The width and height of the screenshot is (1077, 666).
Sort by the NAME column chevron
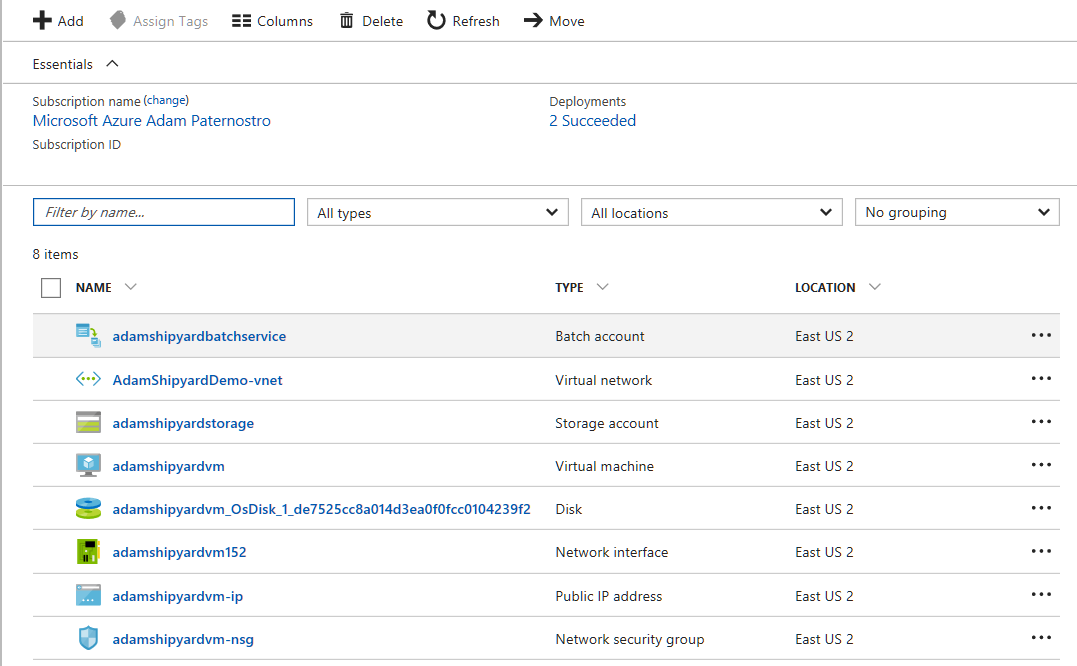point(131,287)
